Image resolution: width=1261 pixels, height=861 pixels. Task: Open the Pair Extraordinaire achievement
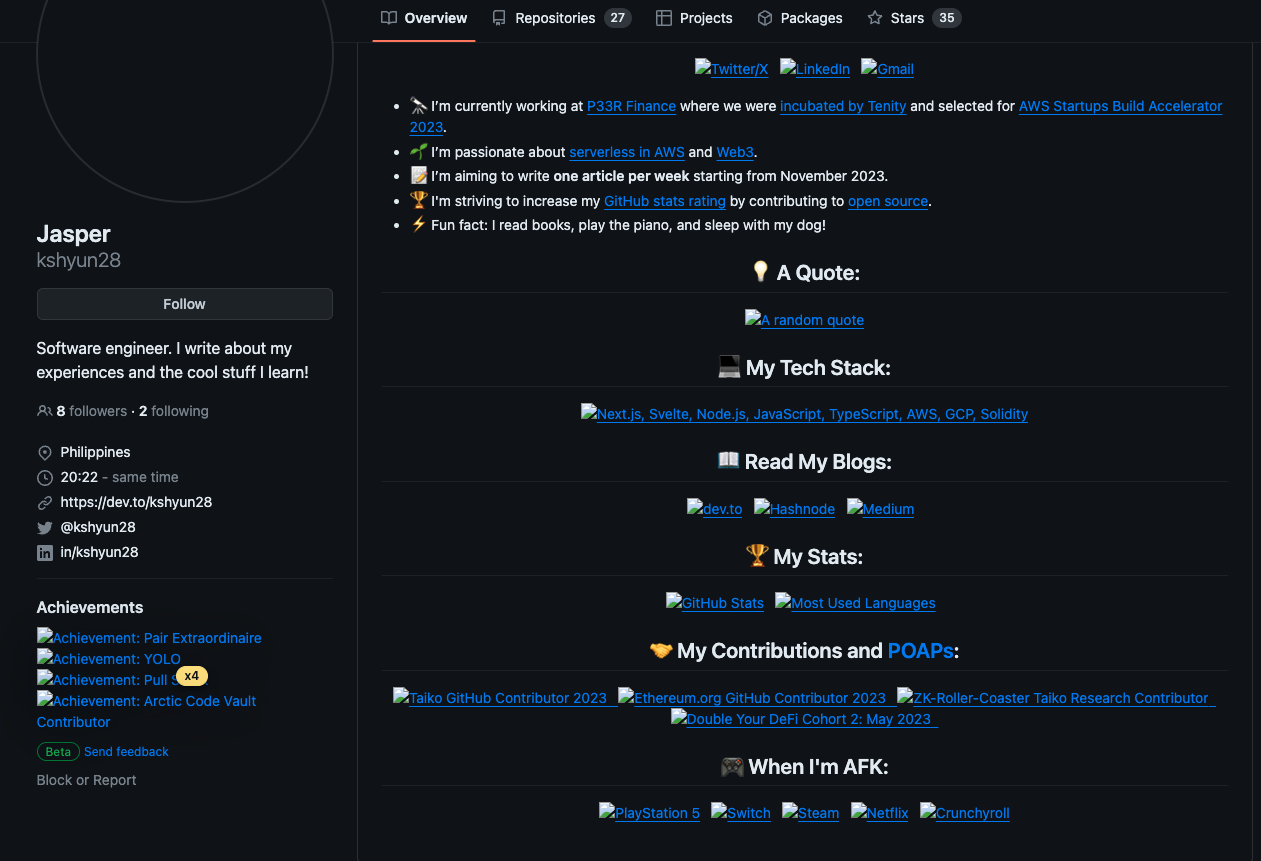click(x=148, y=638)
